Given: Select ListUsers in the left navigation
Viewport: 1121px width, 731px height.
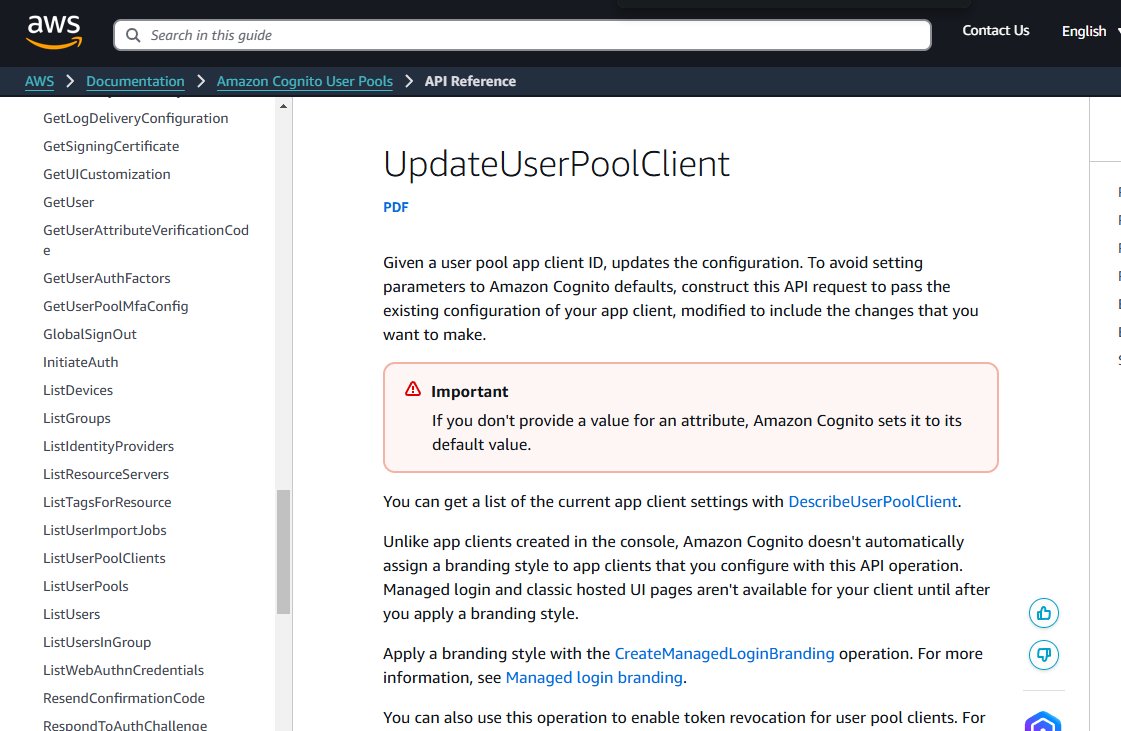Looking at the screenshot, I should point(71,614).
